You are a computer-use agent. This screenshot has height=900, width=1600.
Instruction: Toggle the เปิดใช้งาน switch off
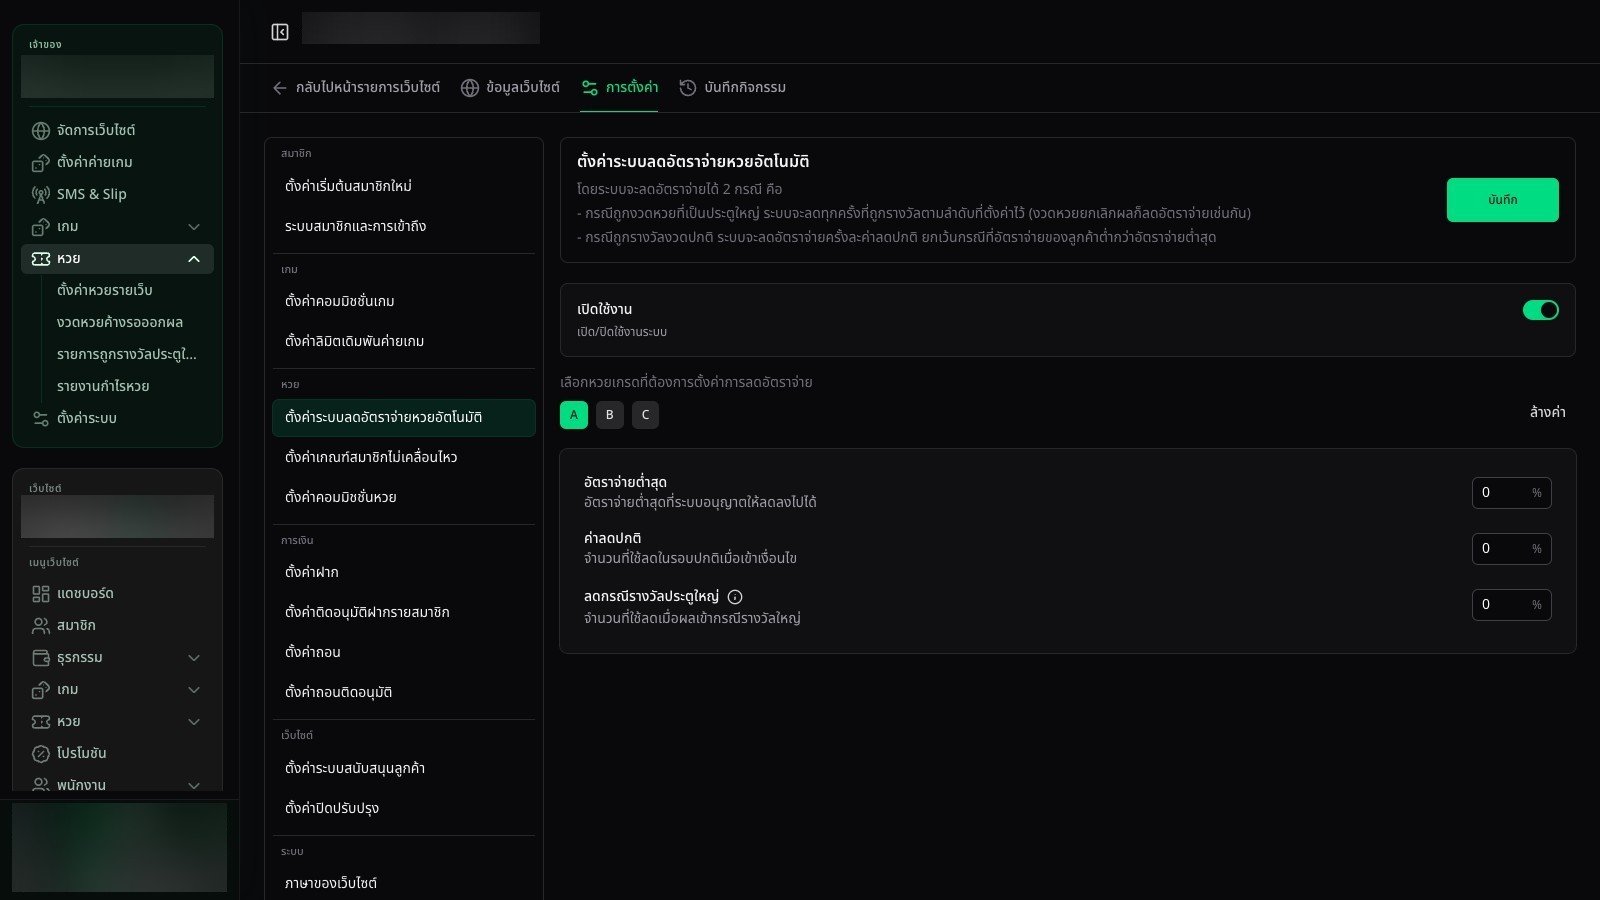point(1540,310)
